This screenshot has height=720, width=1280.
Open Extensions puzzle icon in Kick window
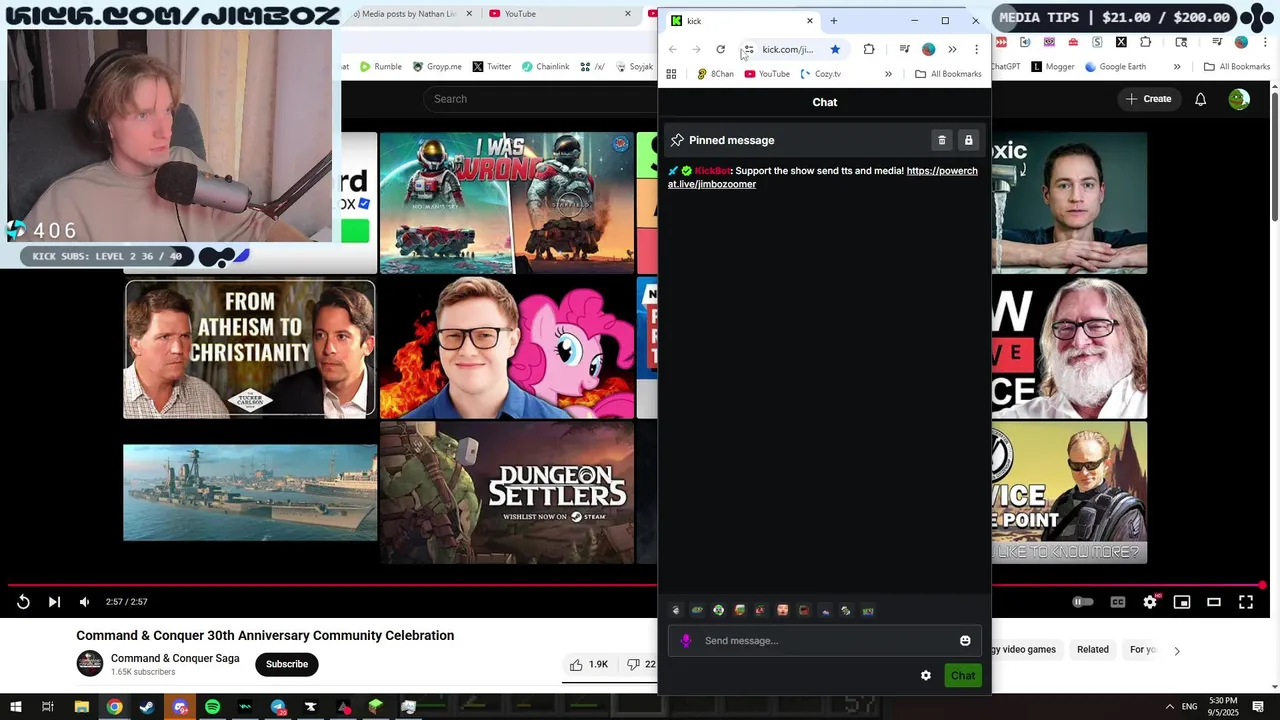point(868,49)
